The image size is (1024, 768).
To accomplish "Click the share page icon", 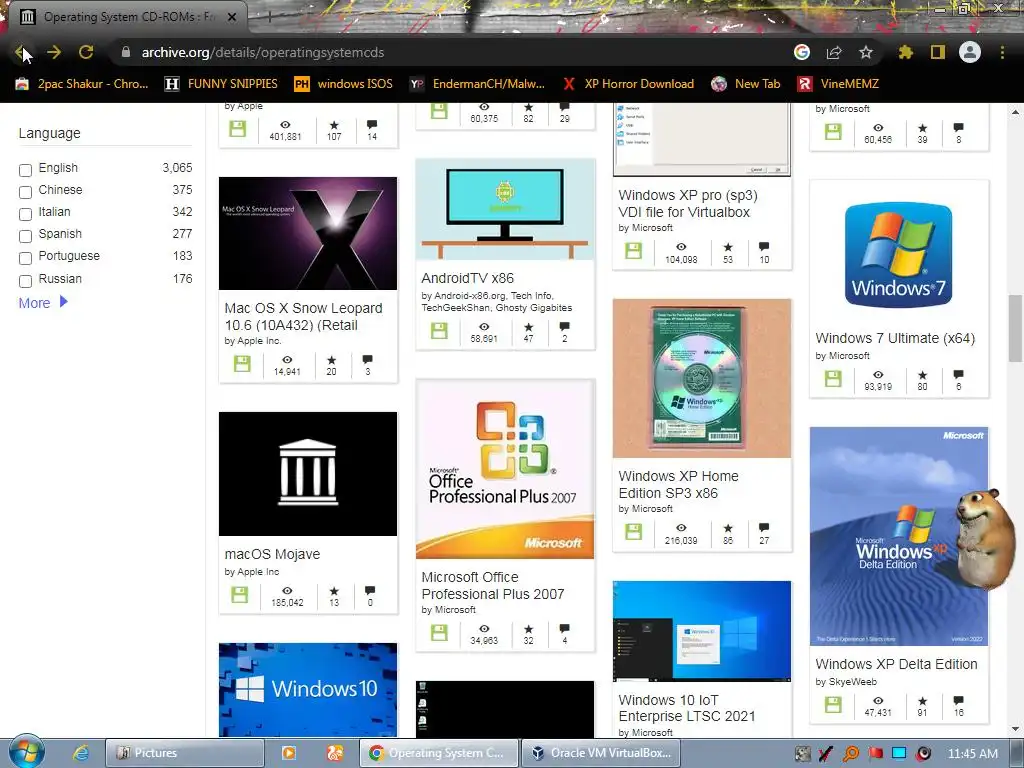I will (x=834, y=52).
